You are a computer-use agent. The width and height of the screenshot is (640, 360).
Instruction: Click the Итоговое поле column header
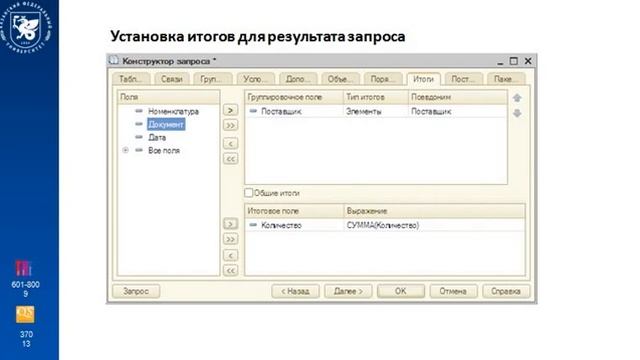(294, 211)
